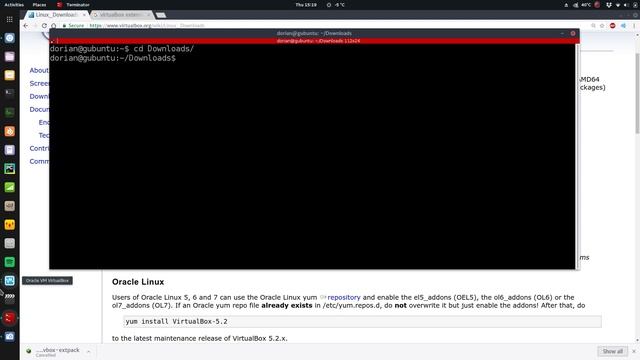Click the red Terminator terminal title strip
640x360 pixels.
click(x=314, y=41)
